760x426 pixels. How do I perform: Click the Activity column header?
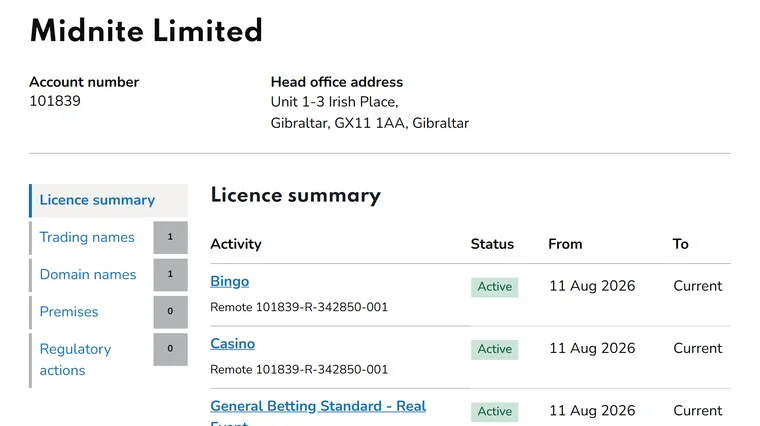[x=236, y=244]
